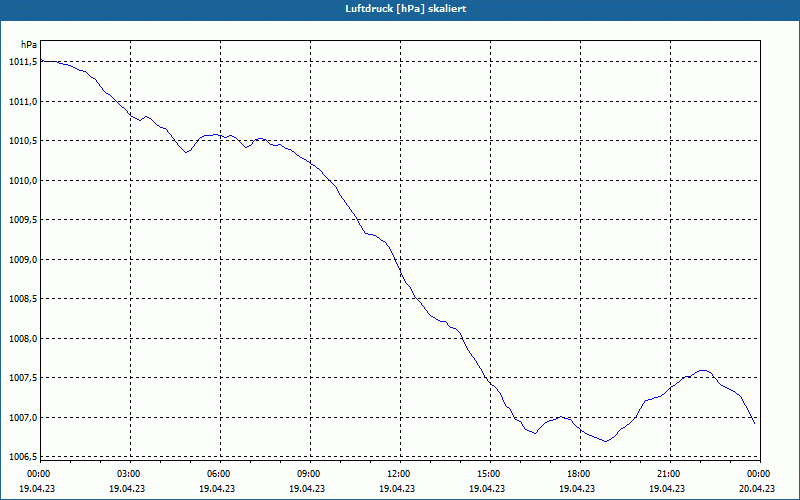Select the 1007,0 y-axis value

(x=23, y=418)
